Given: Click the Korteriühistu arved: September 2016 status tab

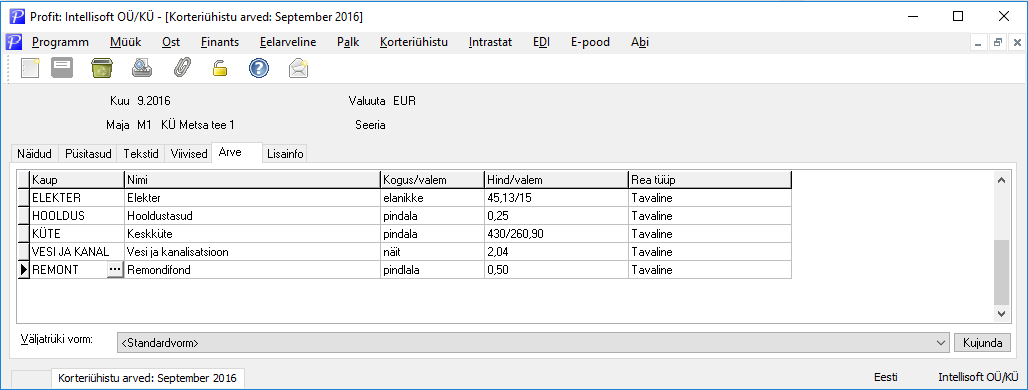Looking at the screenshot, I should click(148, 378).
